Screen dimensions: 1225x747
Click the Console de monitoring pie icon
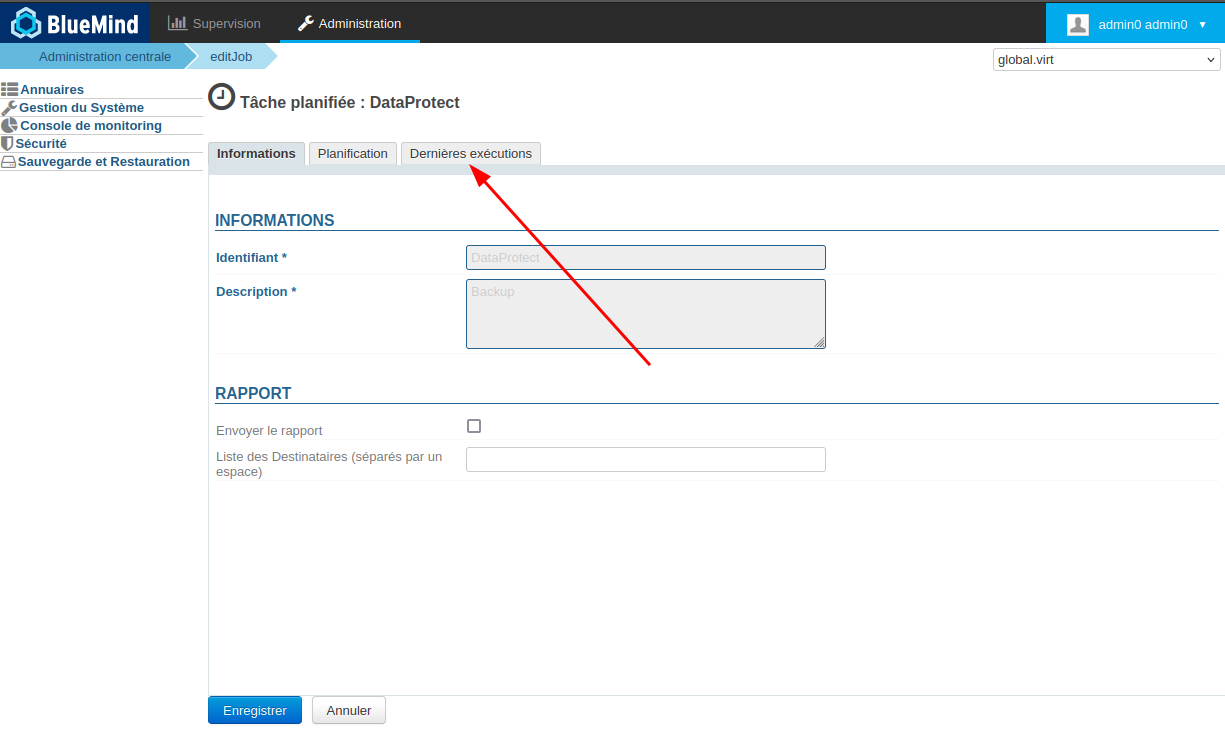point(9,126)
